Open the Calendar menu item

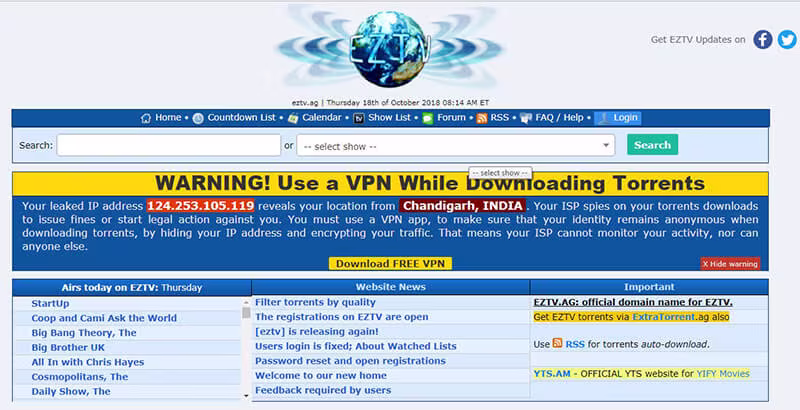(321, 118)
